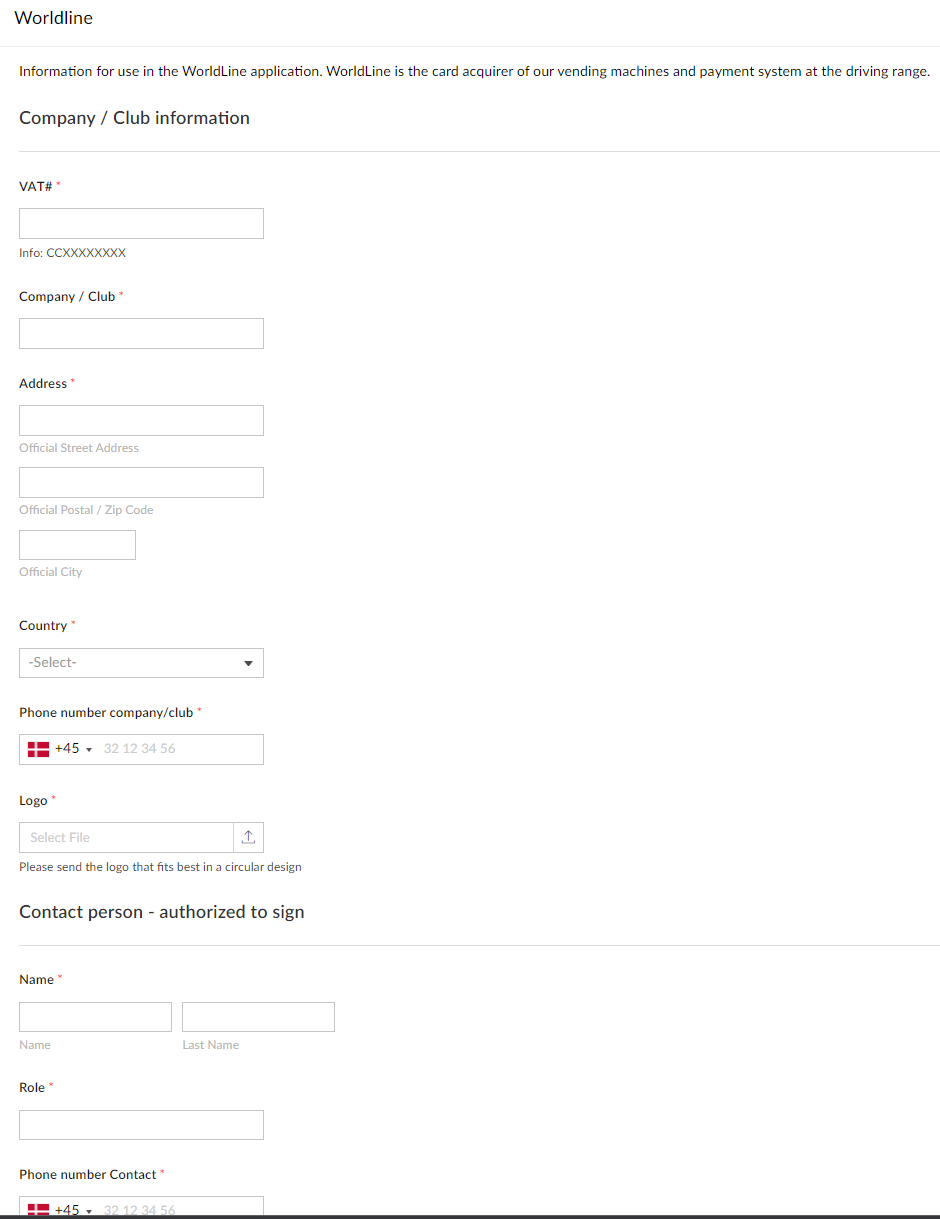Click Denmark flag in company phone field
Viewport: 940px width, 1219px height.
point(39,749)
